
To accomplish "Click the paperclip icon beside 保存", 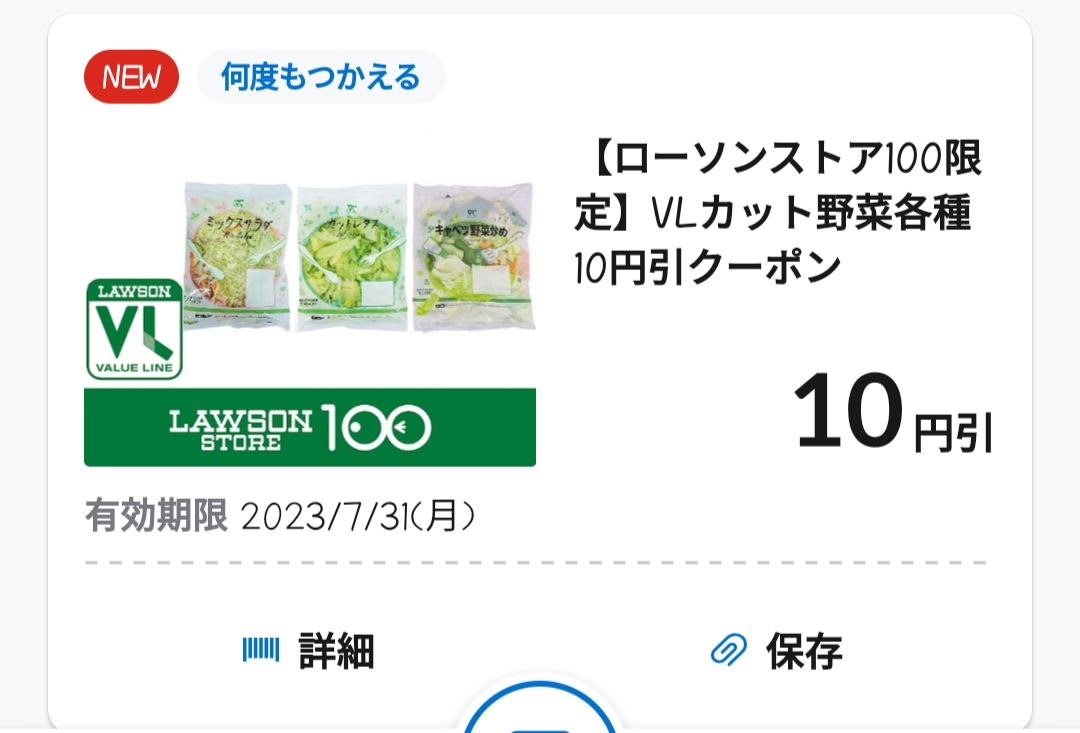I will (x=729, y=651).
